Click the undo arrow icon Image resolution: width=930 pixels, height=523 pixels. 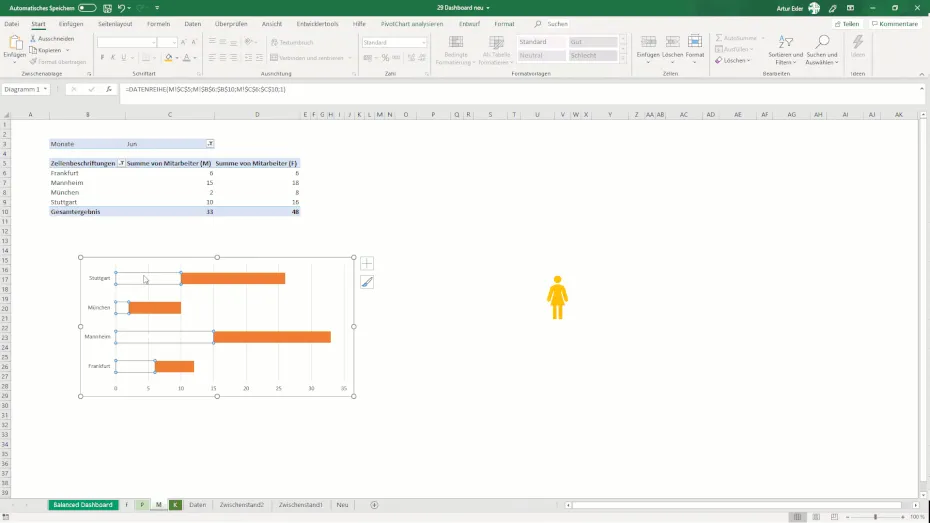[121, 8]
